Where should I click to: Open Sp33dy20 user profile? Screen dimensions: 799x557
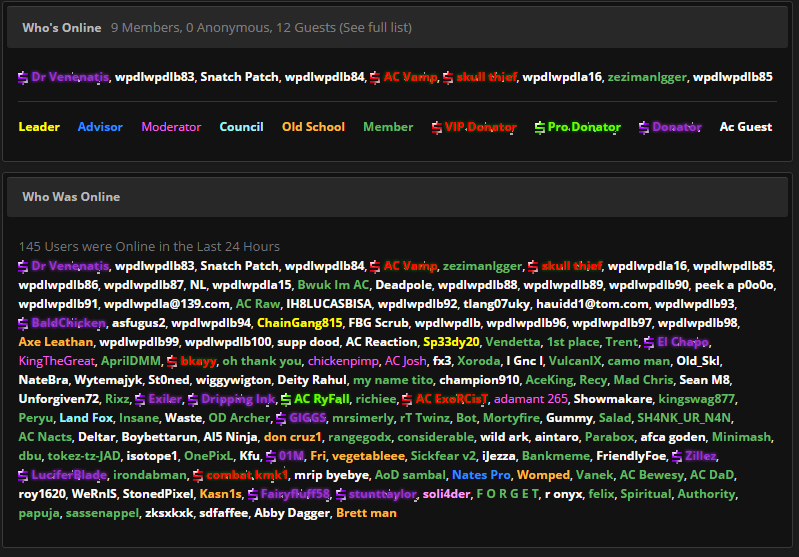tap(451, 342)
